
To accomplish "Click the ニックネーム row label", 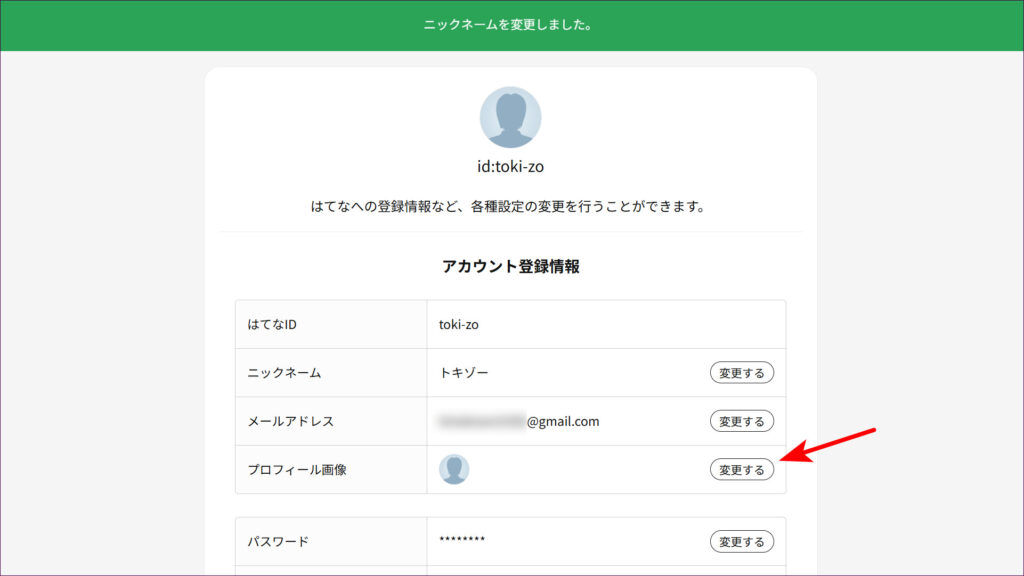I will pyautogui.click(x=284, y=373).
